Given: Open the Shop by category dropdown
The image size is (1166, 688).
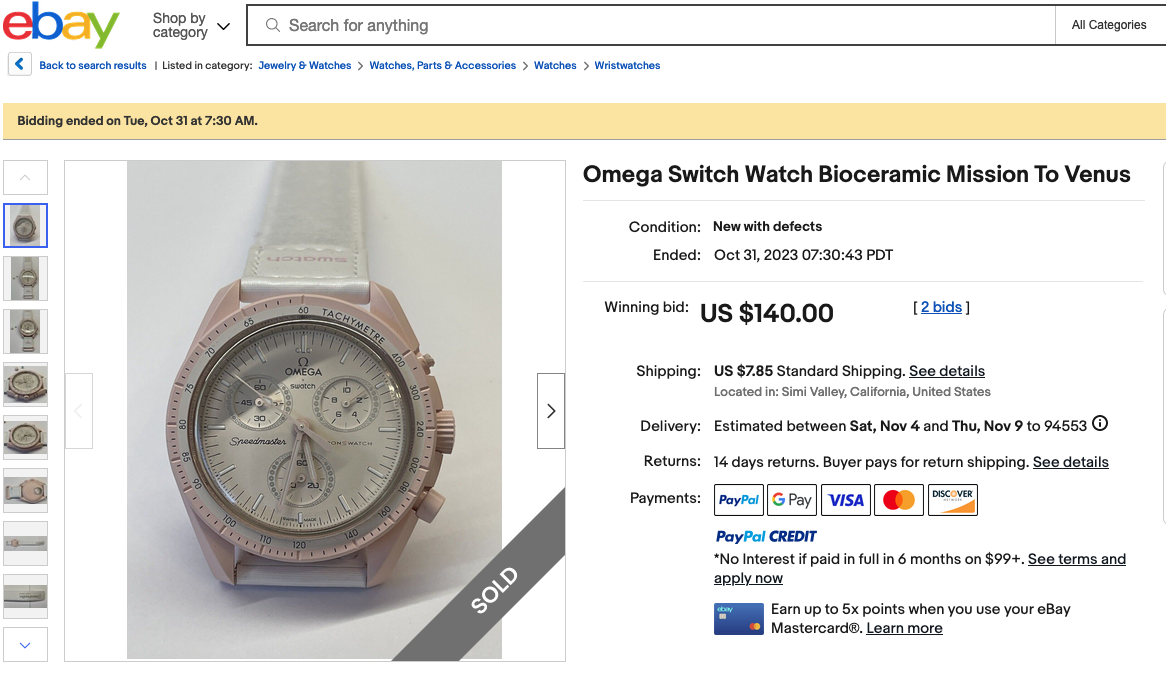Looking at the screenshot, I should 190,26.
